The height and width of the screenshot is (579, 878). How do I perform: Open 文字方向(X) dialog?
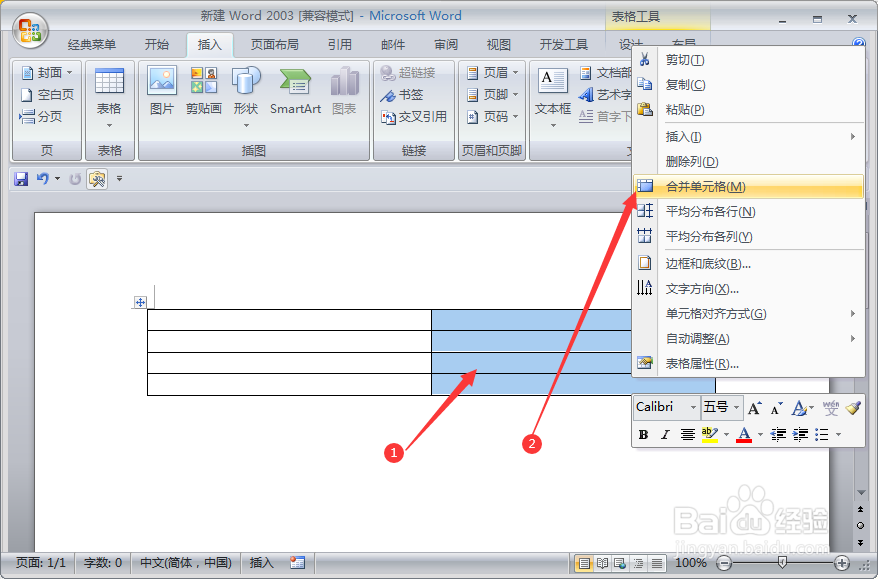pyautogui.click(x=748, y=288)
